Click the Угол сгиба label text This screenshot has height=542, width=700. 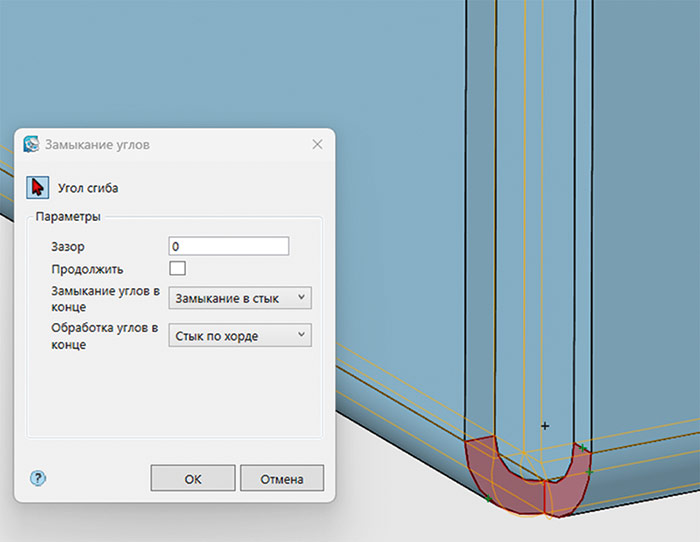pos(88,188)
